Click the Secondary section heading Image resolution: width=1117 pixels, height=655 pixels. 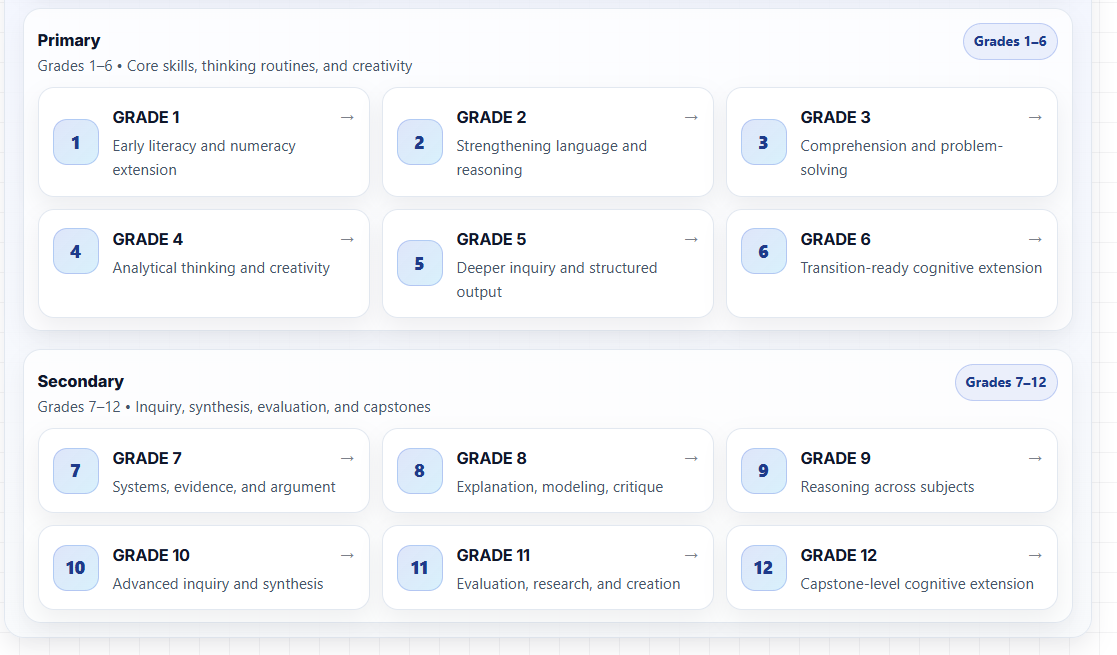tap(81, 381)
